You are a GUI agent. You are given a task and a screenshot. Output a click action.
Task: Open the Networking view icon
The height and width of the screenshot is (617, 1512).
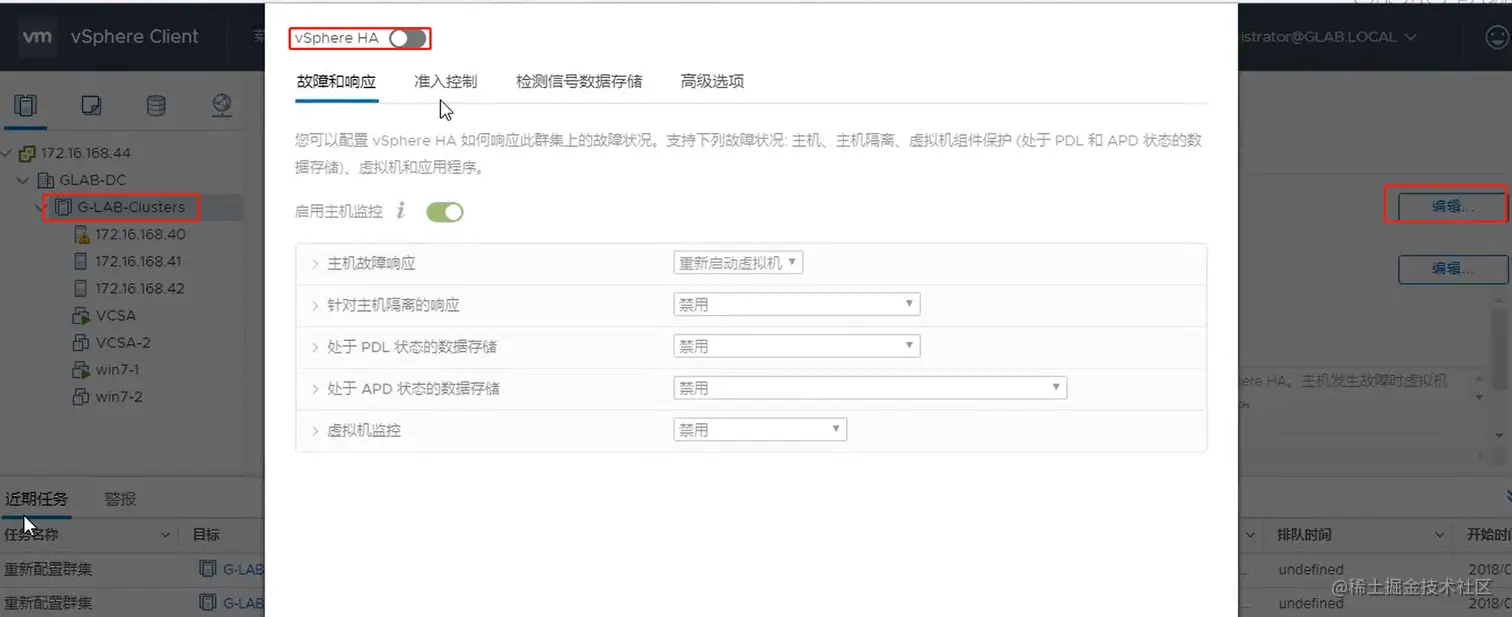click(x=222, y=105)
